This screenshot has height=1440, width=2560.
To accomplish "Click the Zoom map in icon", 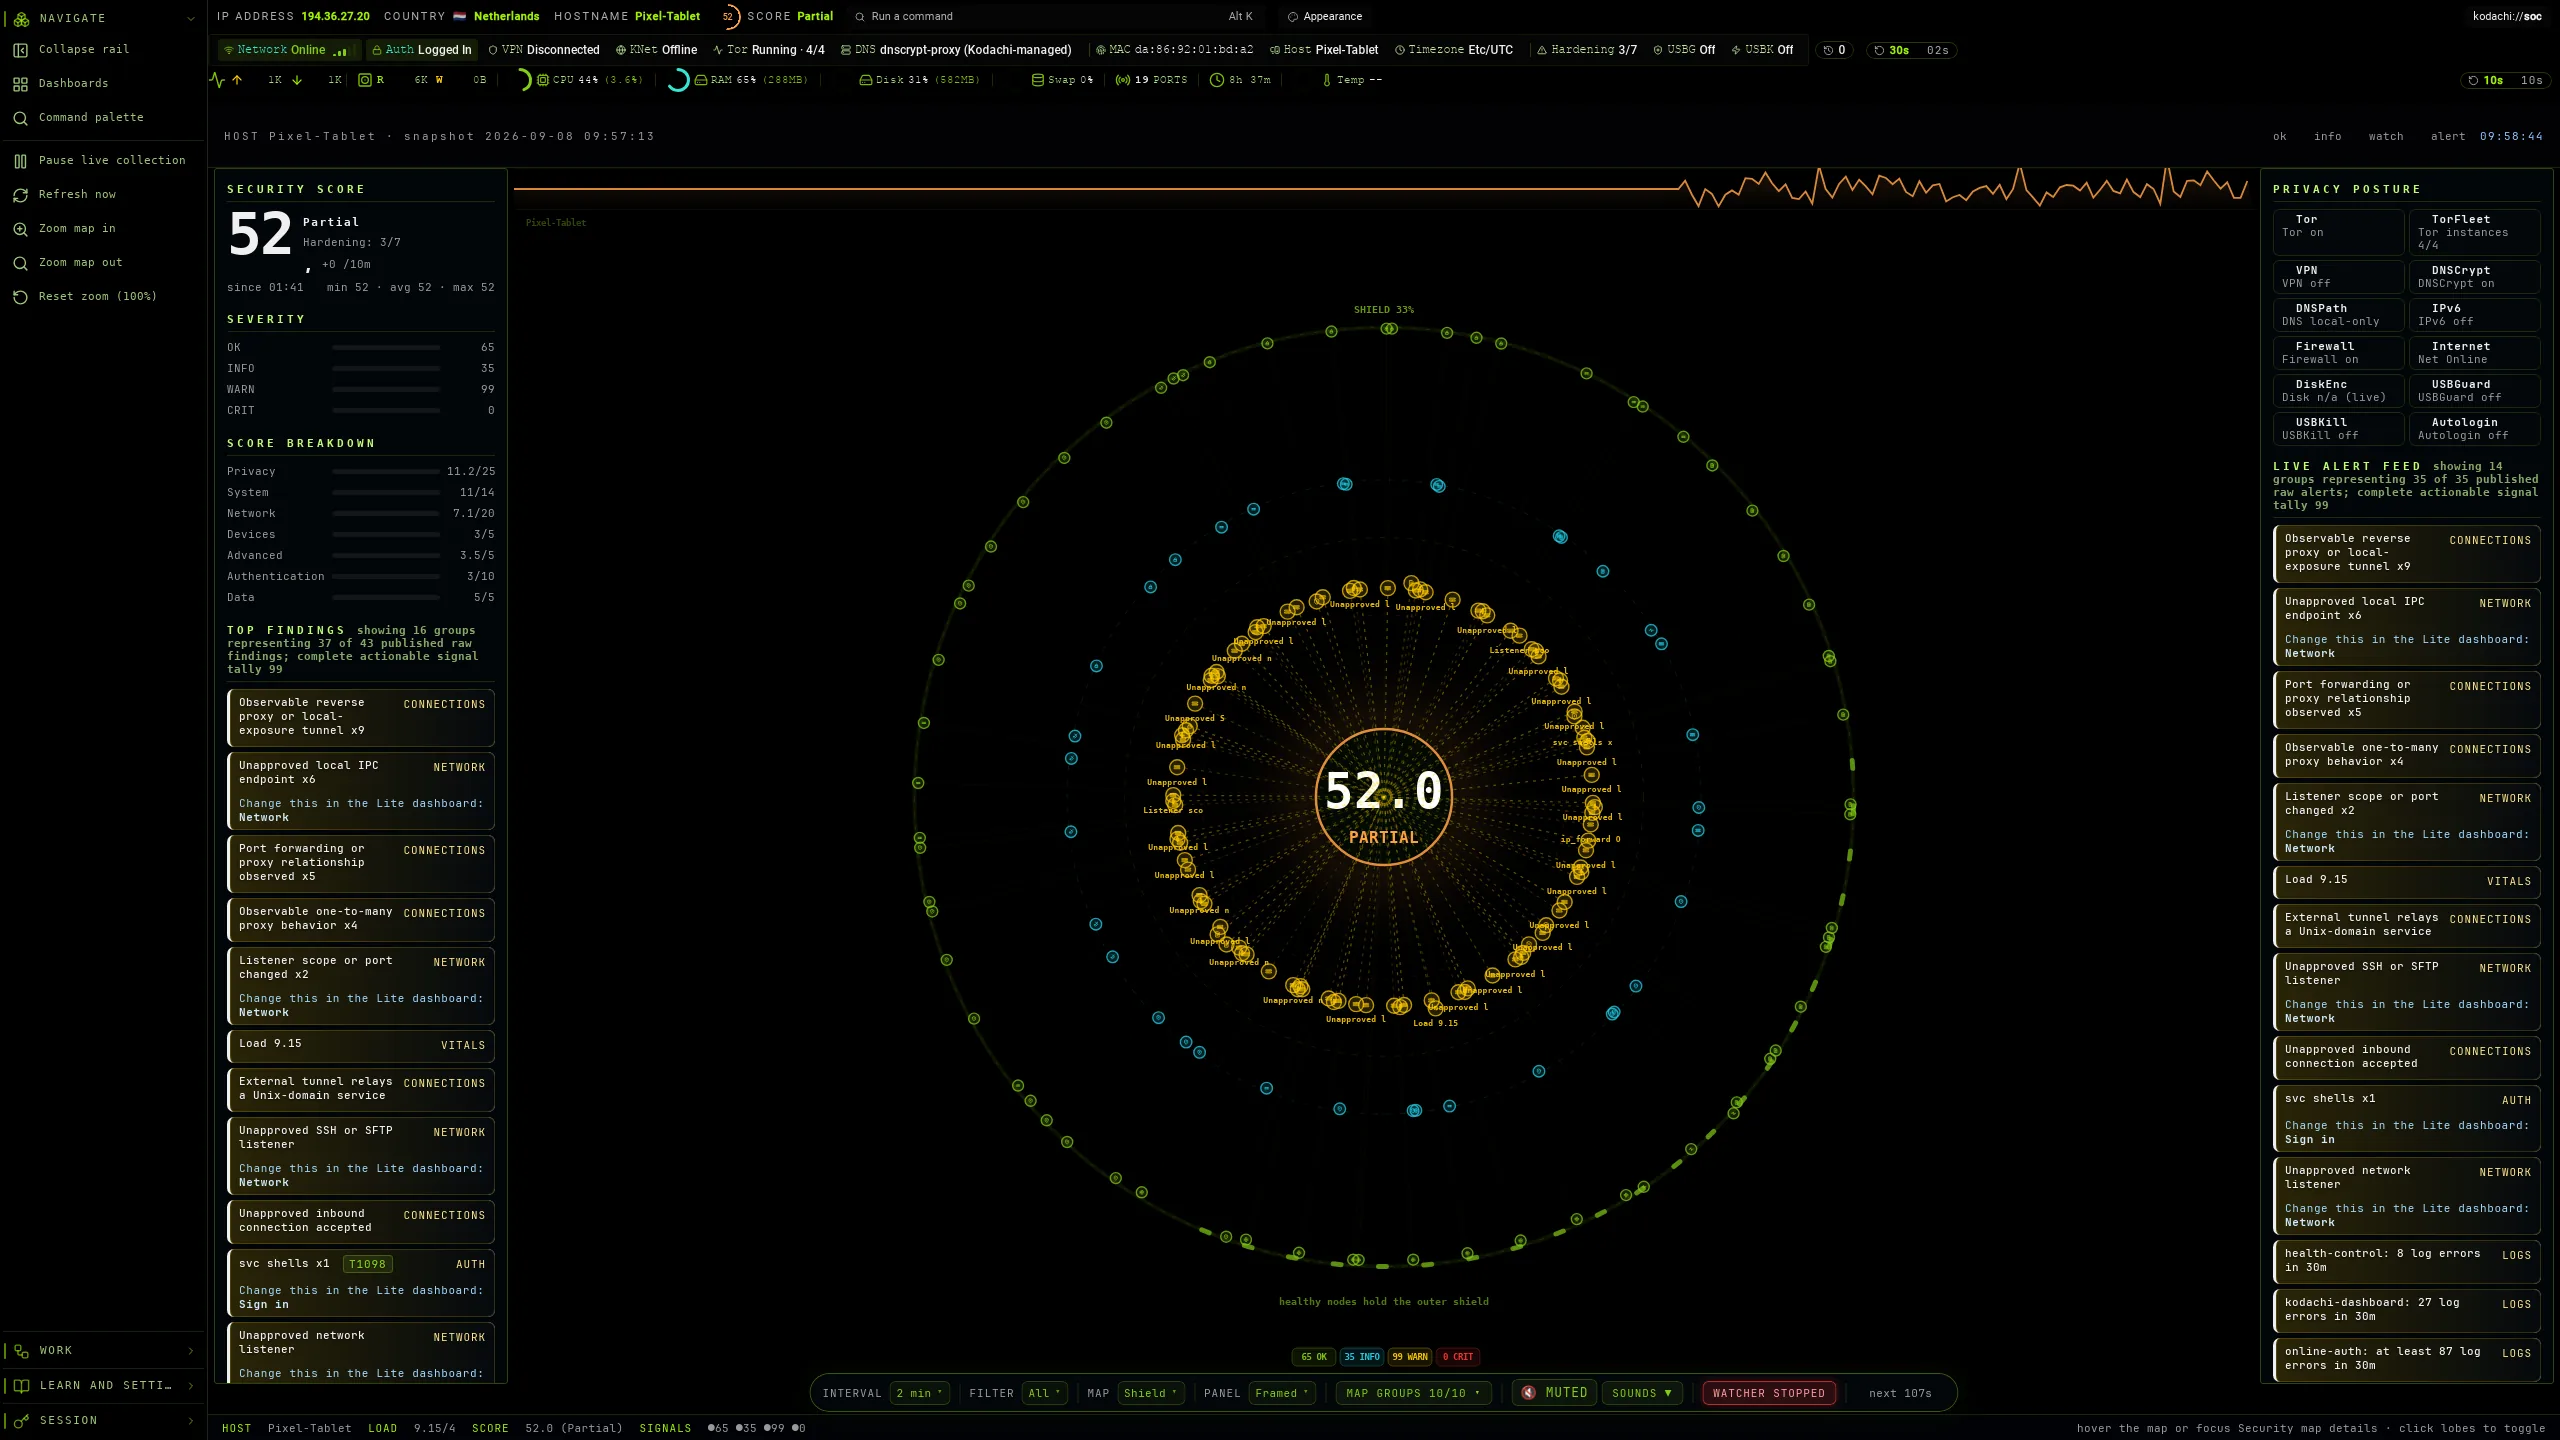I will coord(20,229).
